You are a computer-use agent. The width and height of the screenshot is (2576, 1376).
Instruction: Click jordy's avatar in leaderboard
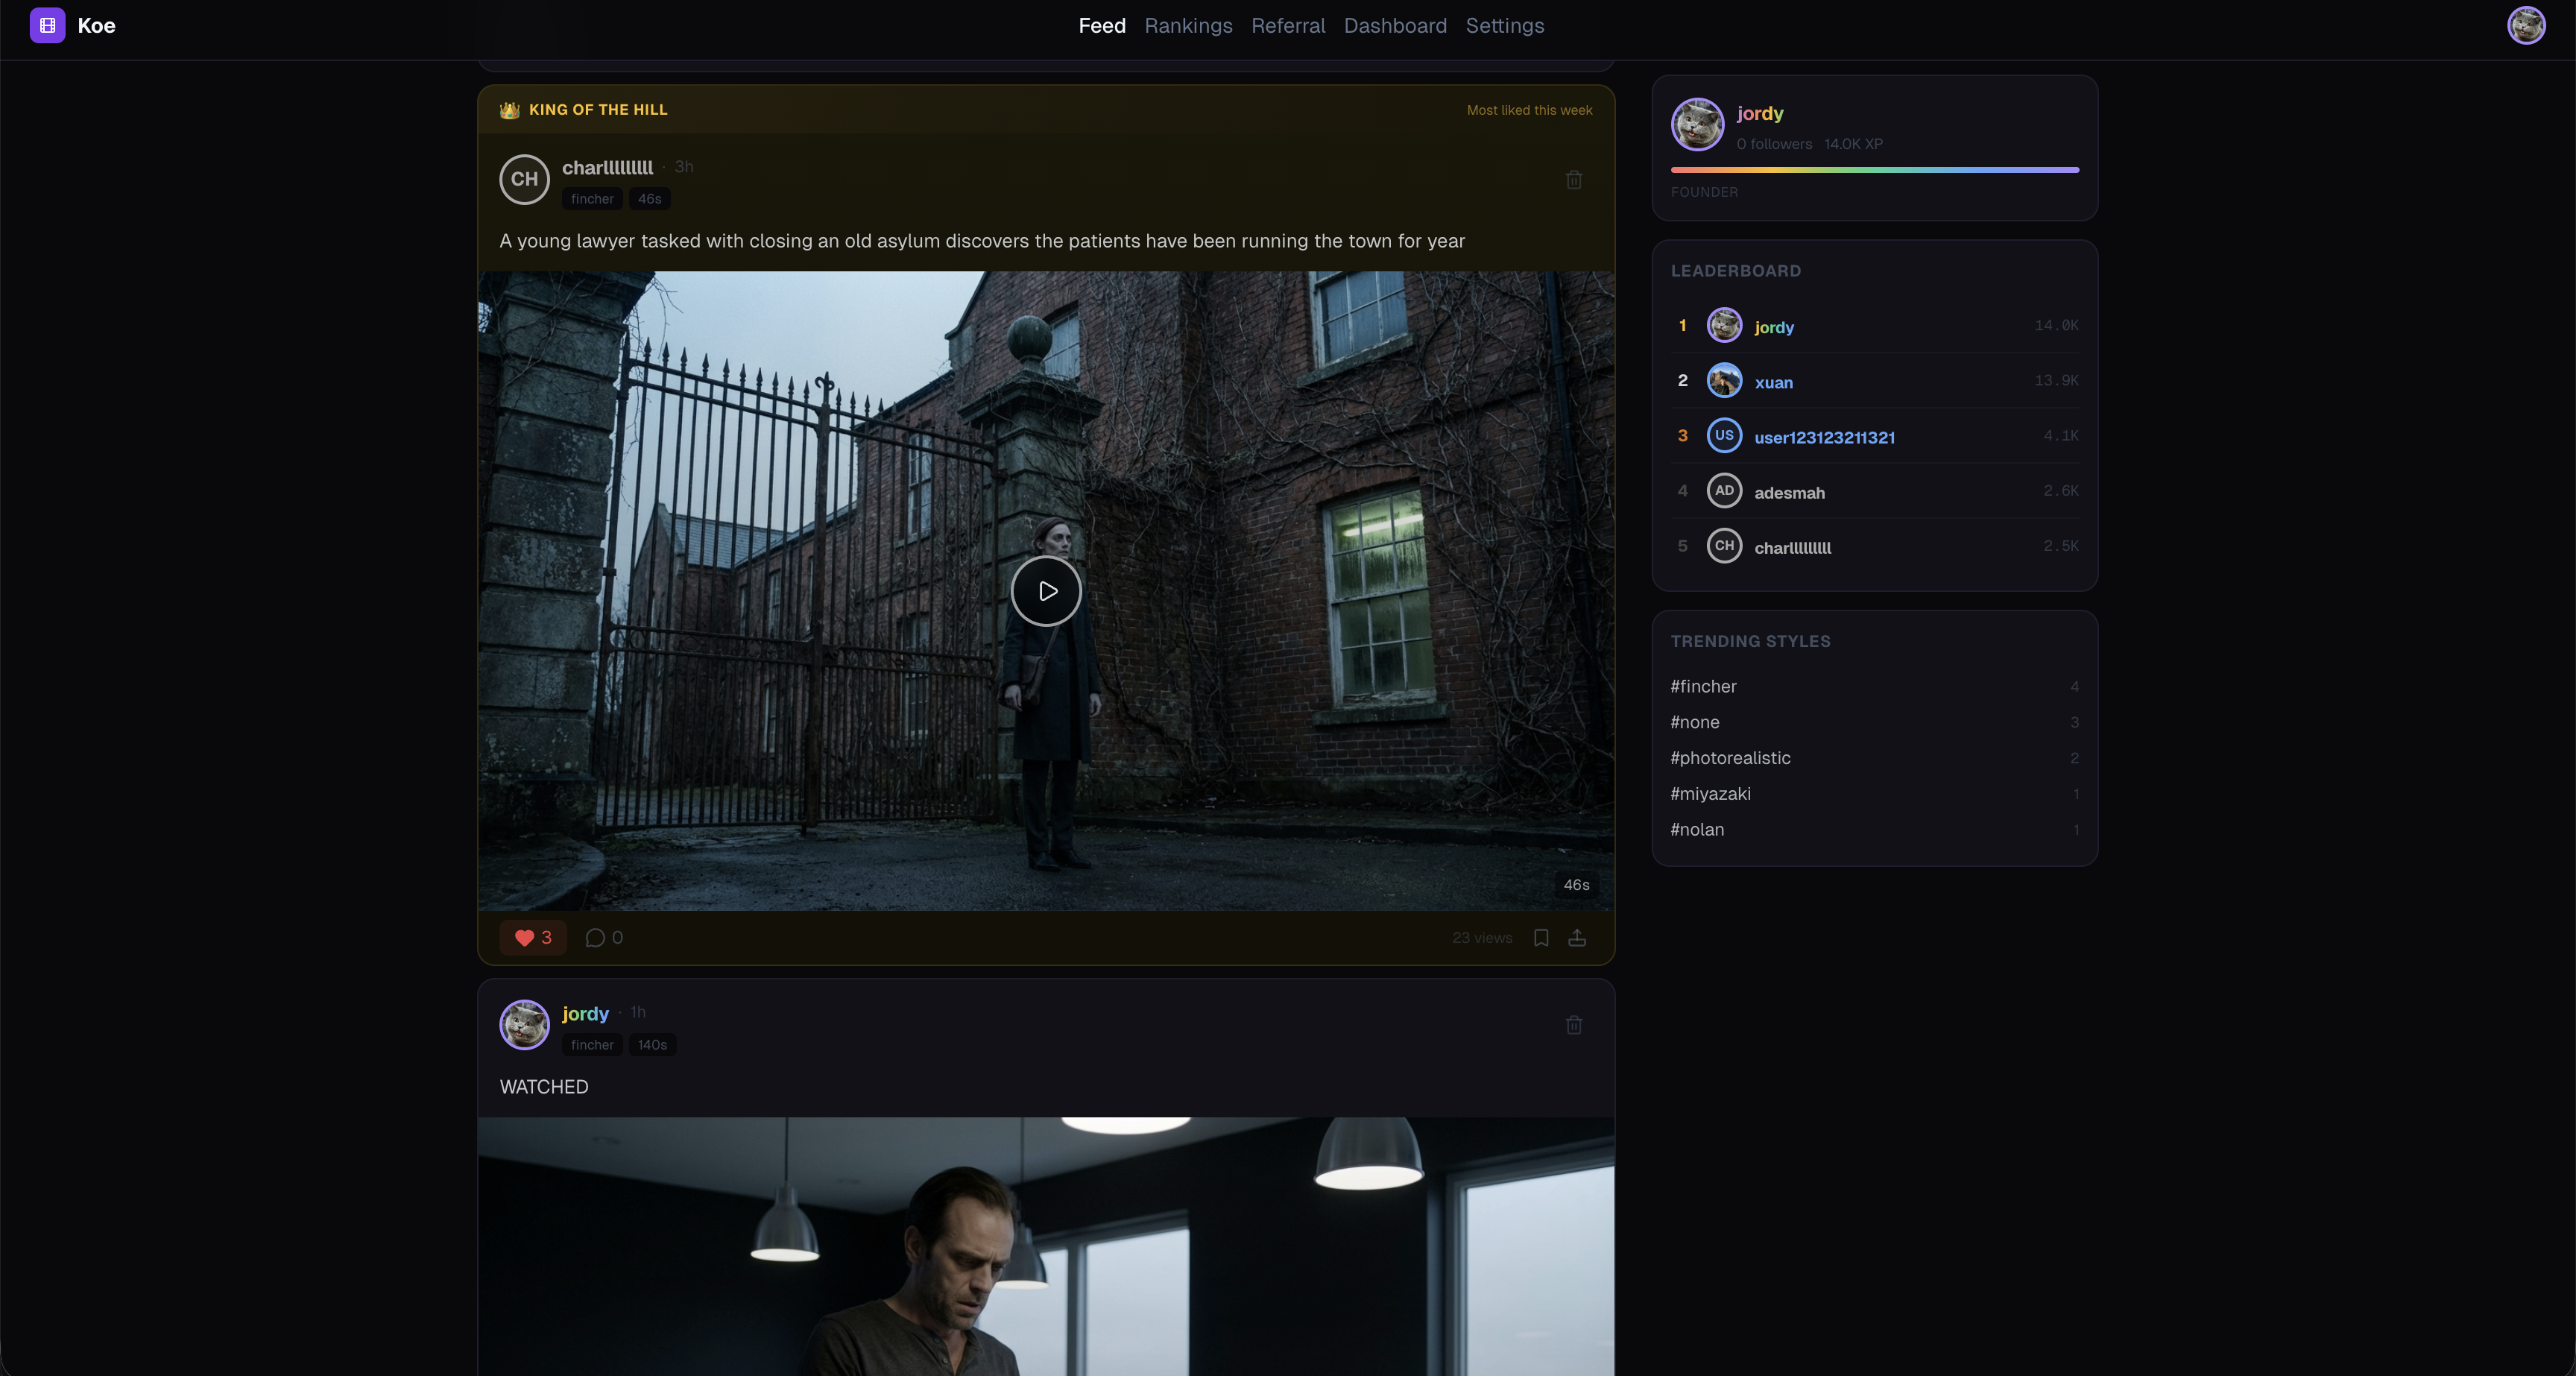point(1724,325)
